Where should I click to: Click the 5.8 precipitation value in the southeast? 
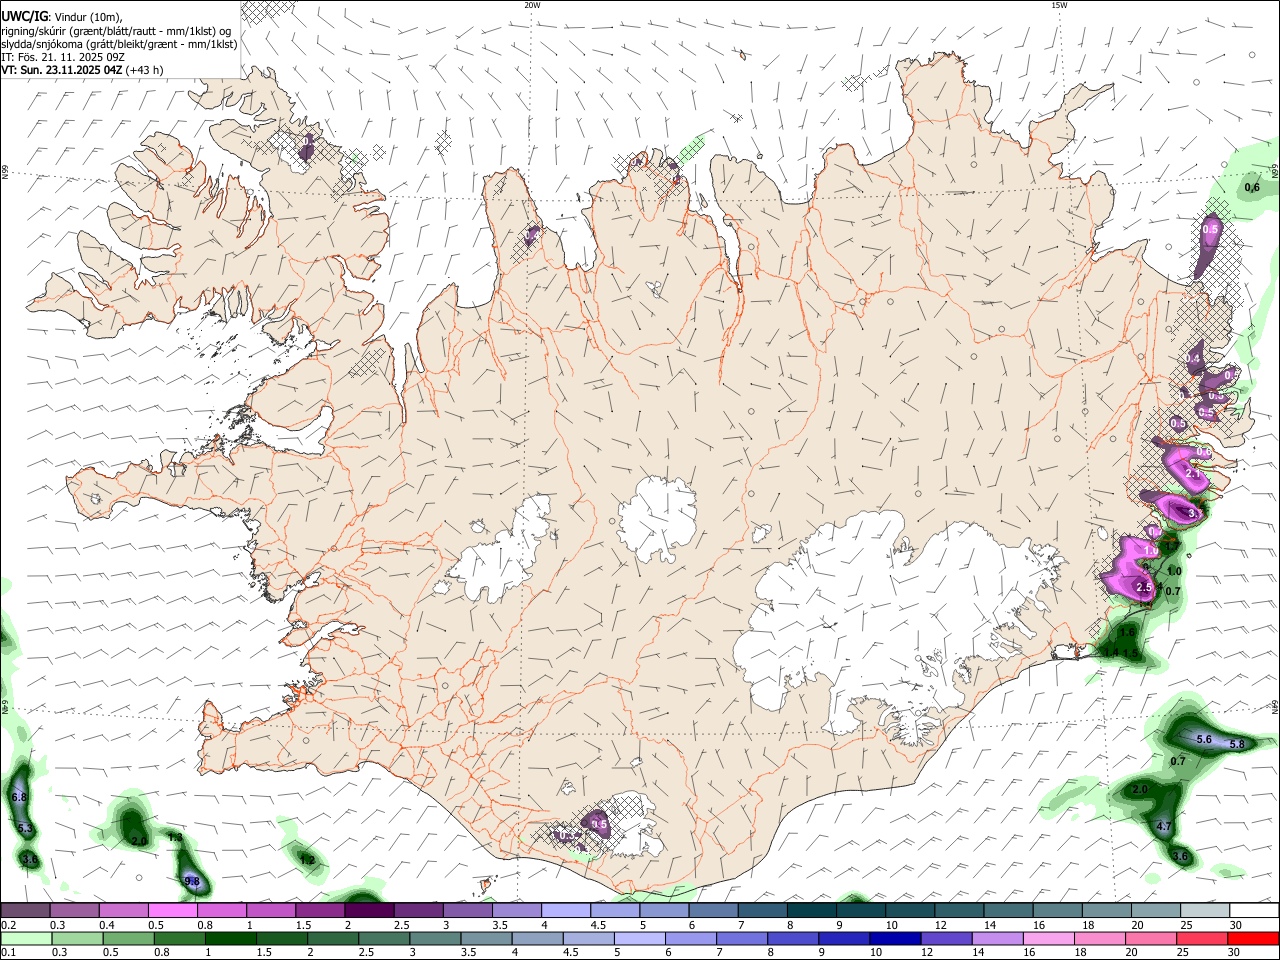(1236, 744)
